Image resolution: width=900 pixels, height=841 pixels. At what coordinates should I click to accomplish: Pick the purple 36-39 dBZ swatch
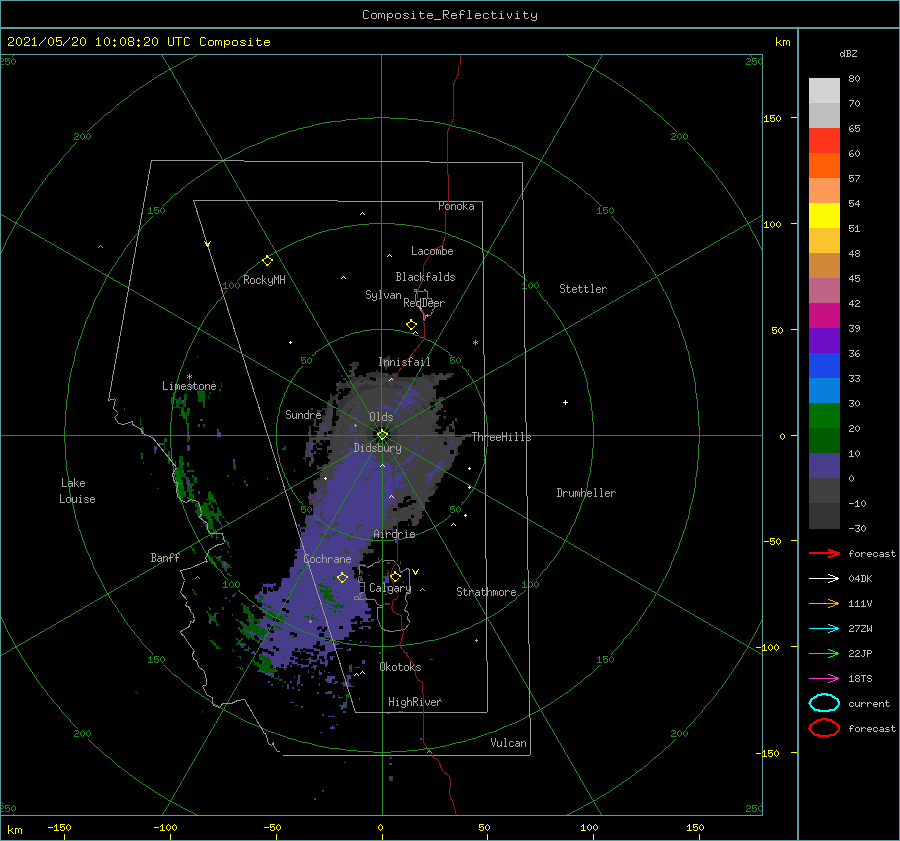tap(824, 340)
